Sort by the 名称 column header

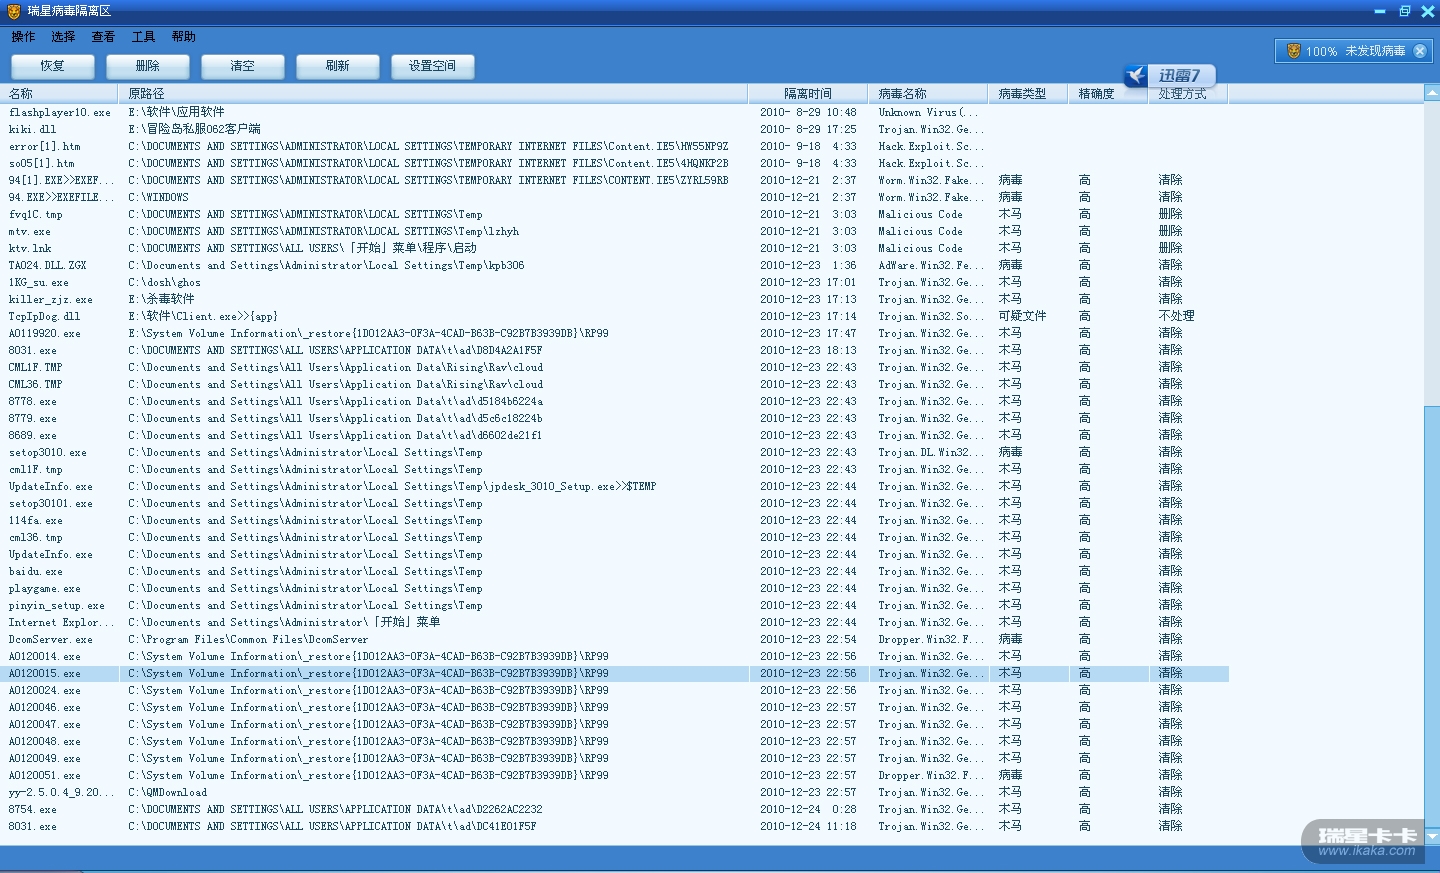point(59,94)
